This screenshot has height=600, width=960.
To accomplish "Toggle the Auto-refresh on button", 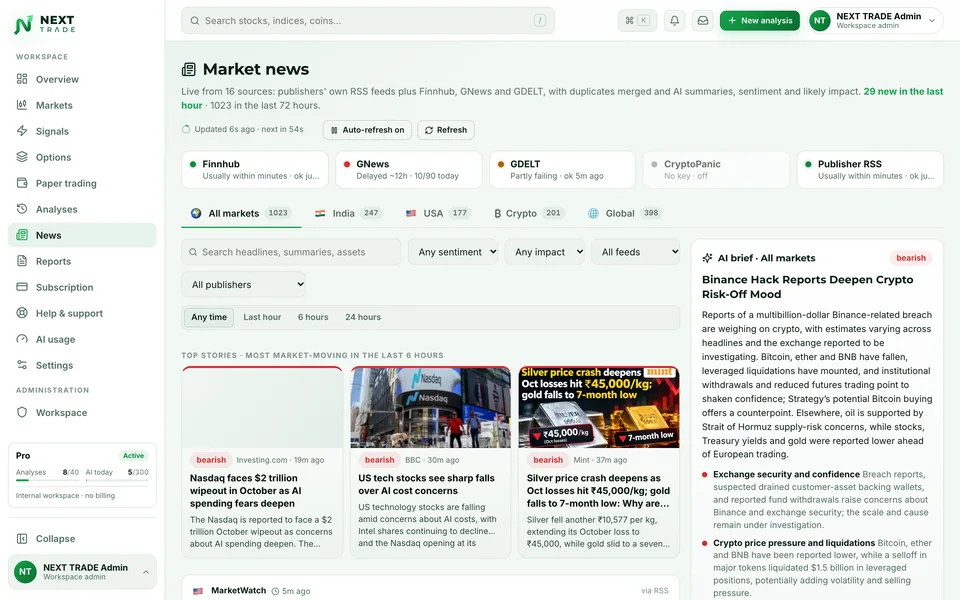I will 367,130.
